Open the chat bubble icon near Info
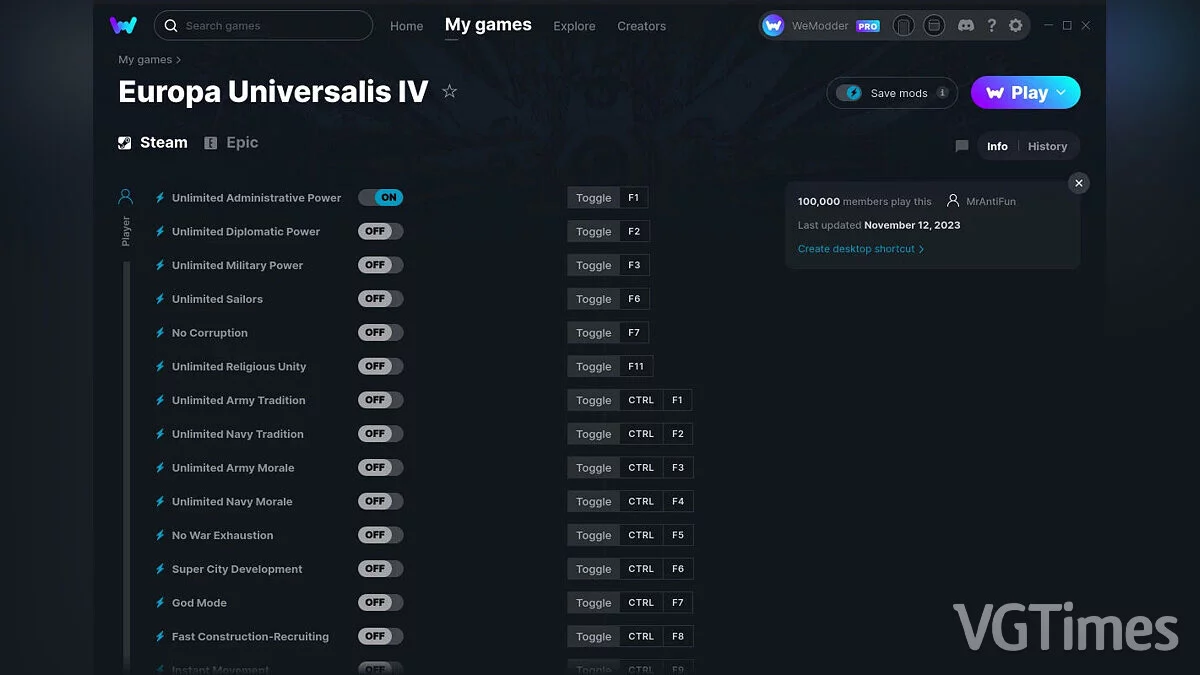Screen dimensions: 1200x675 [x=961, y=146]
